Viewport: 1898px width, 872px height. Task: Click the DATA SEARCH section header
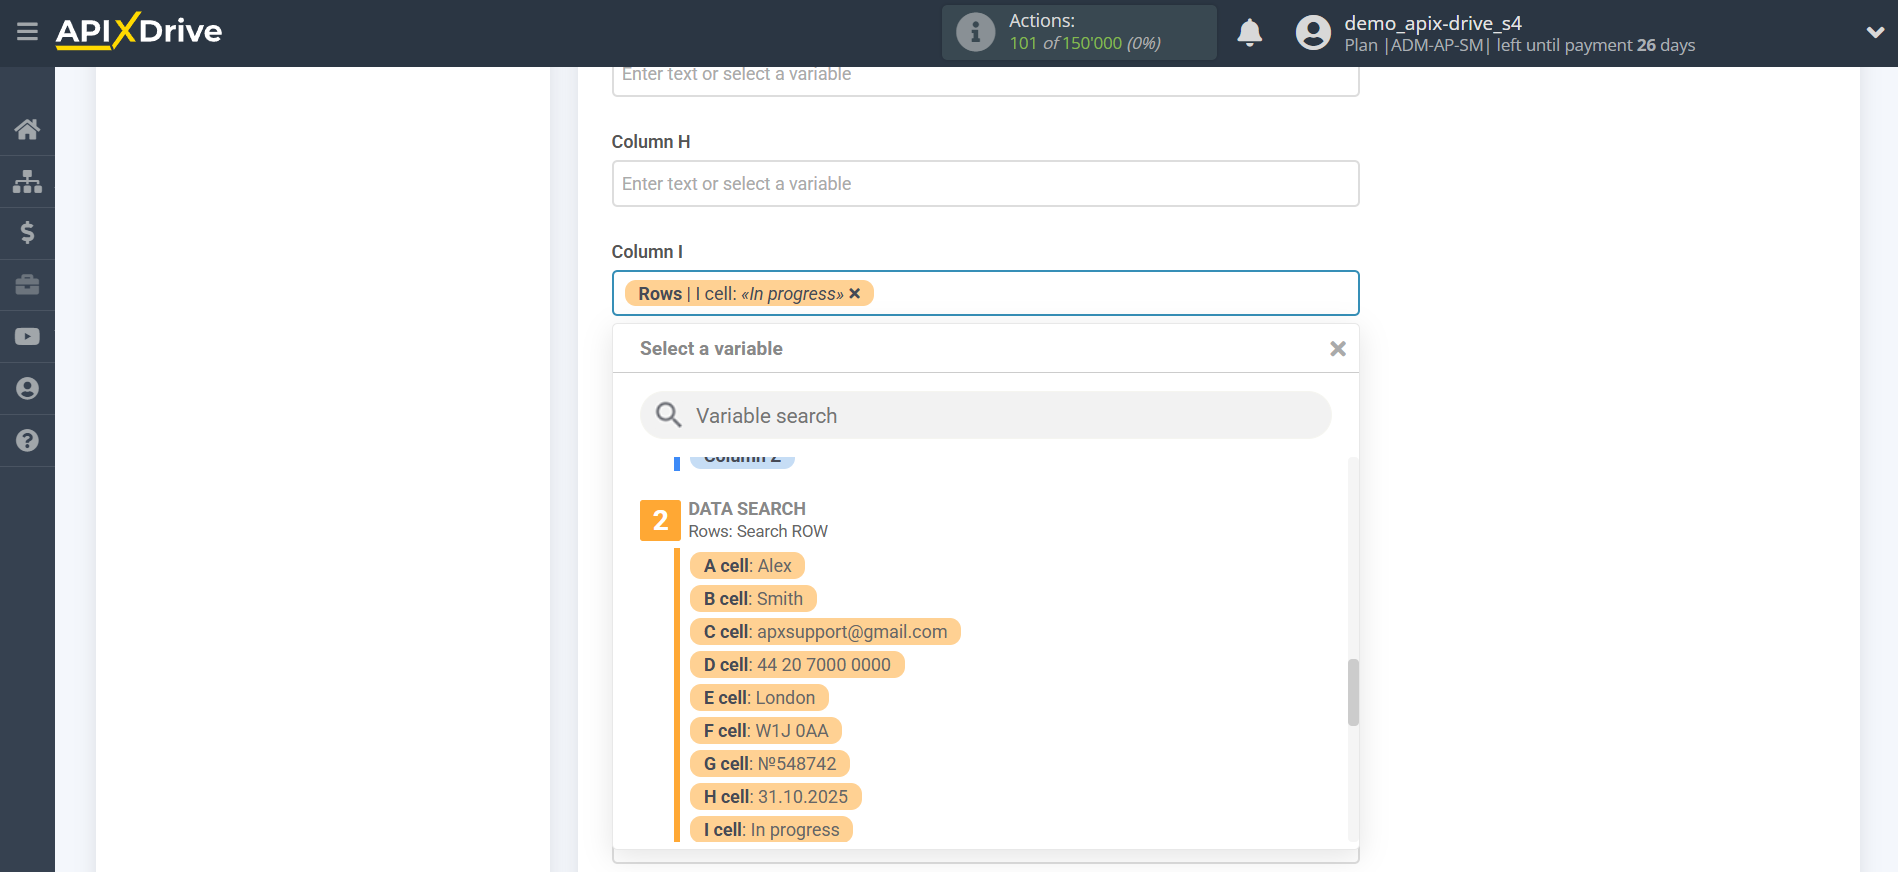tap(747, 509)
